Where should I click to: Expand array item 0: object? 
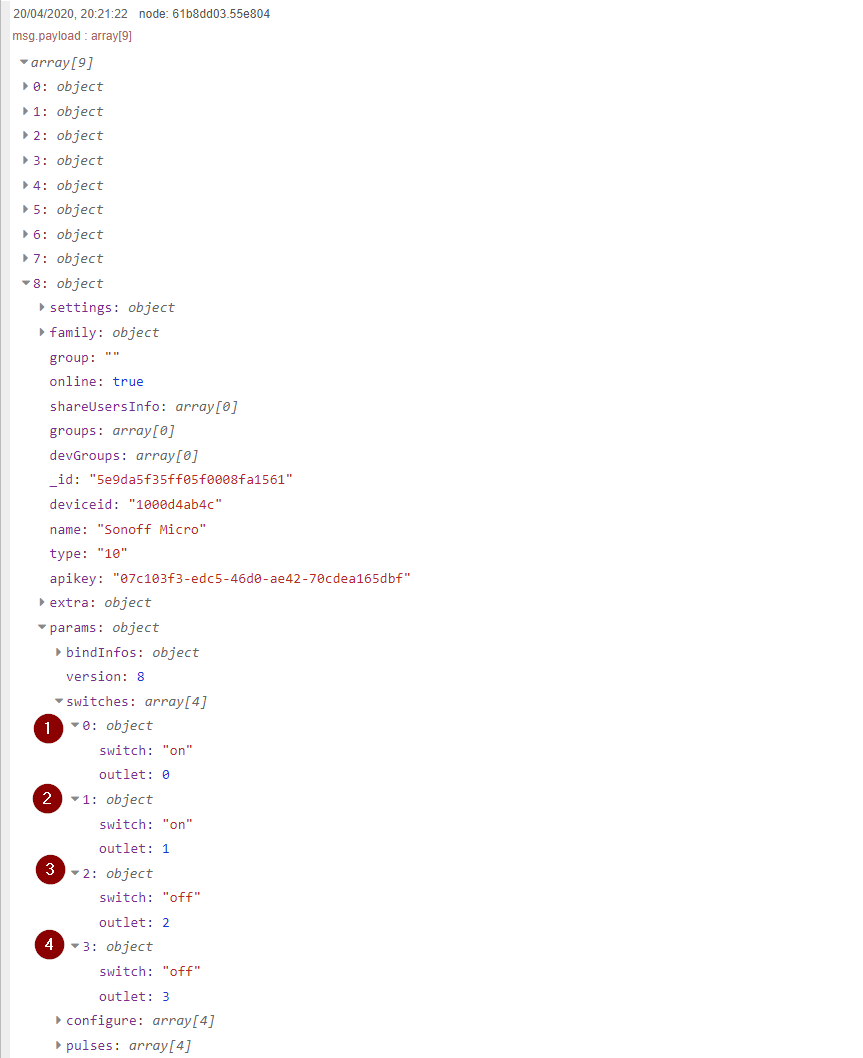pos(25,86)
